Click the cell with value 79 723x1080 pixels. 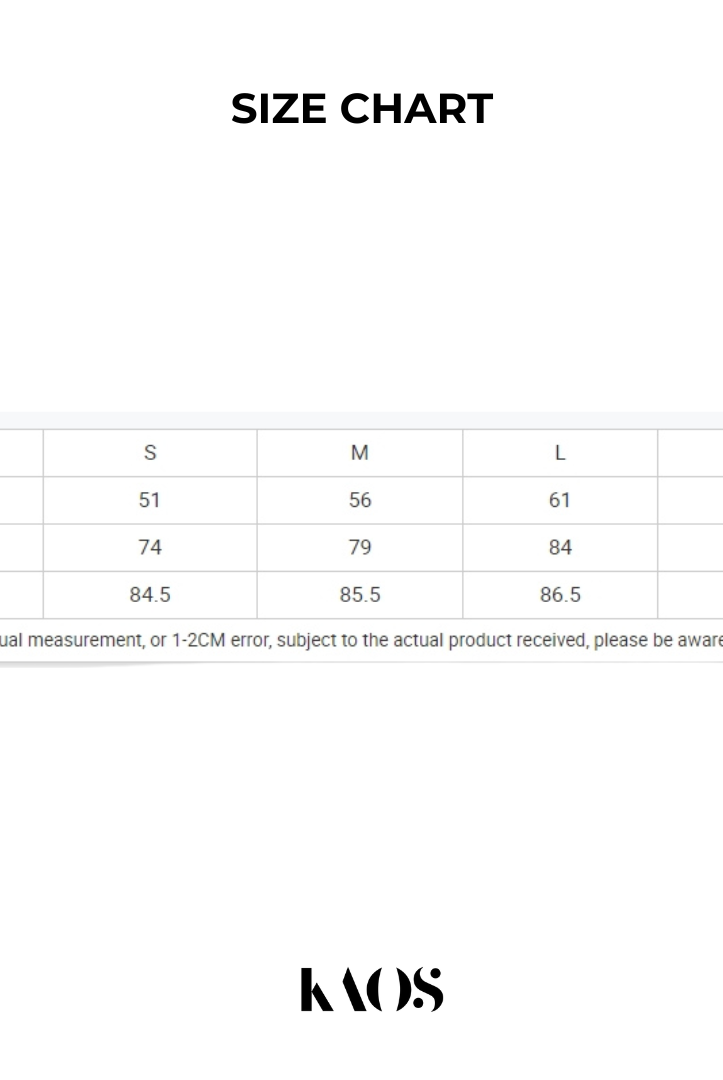coord(360,547)
